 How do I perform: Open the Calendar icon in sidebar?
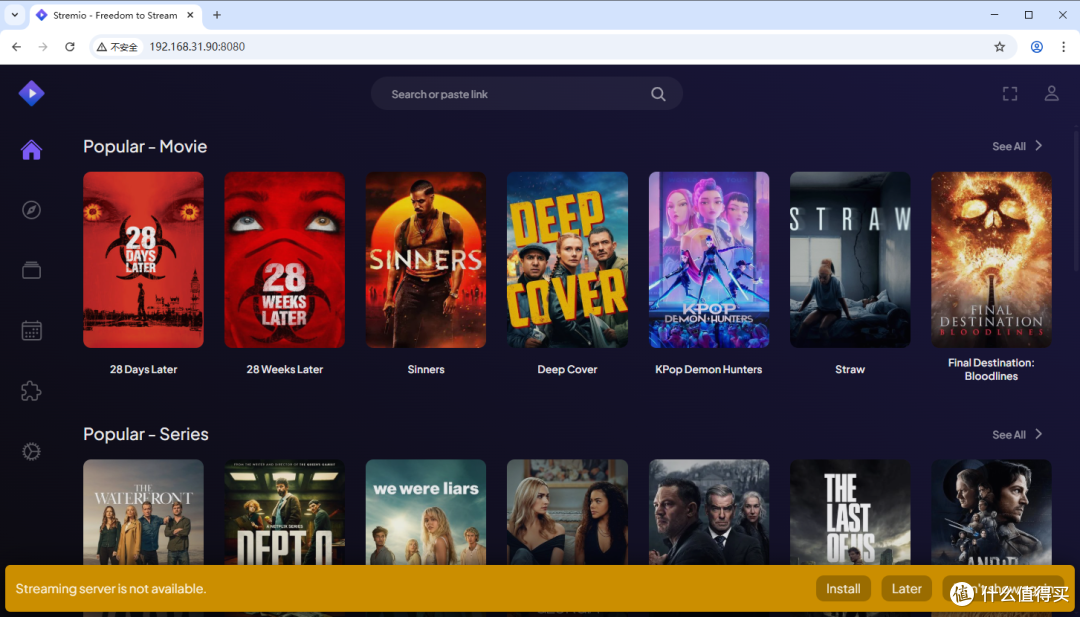pyautogui.click(x=31, y=331)
